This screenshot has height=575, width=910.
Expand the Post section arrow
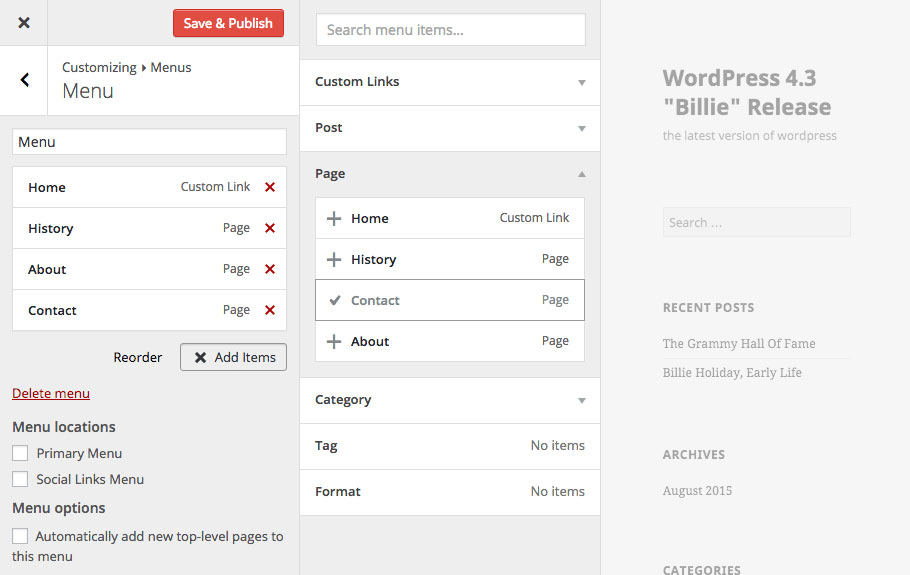pyautogui.click(x=582, y=128)
